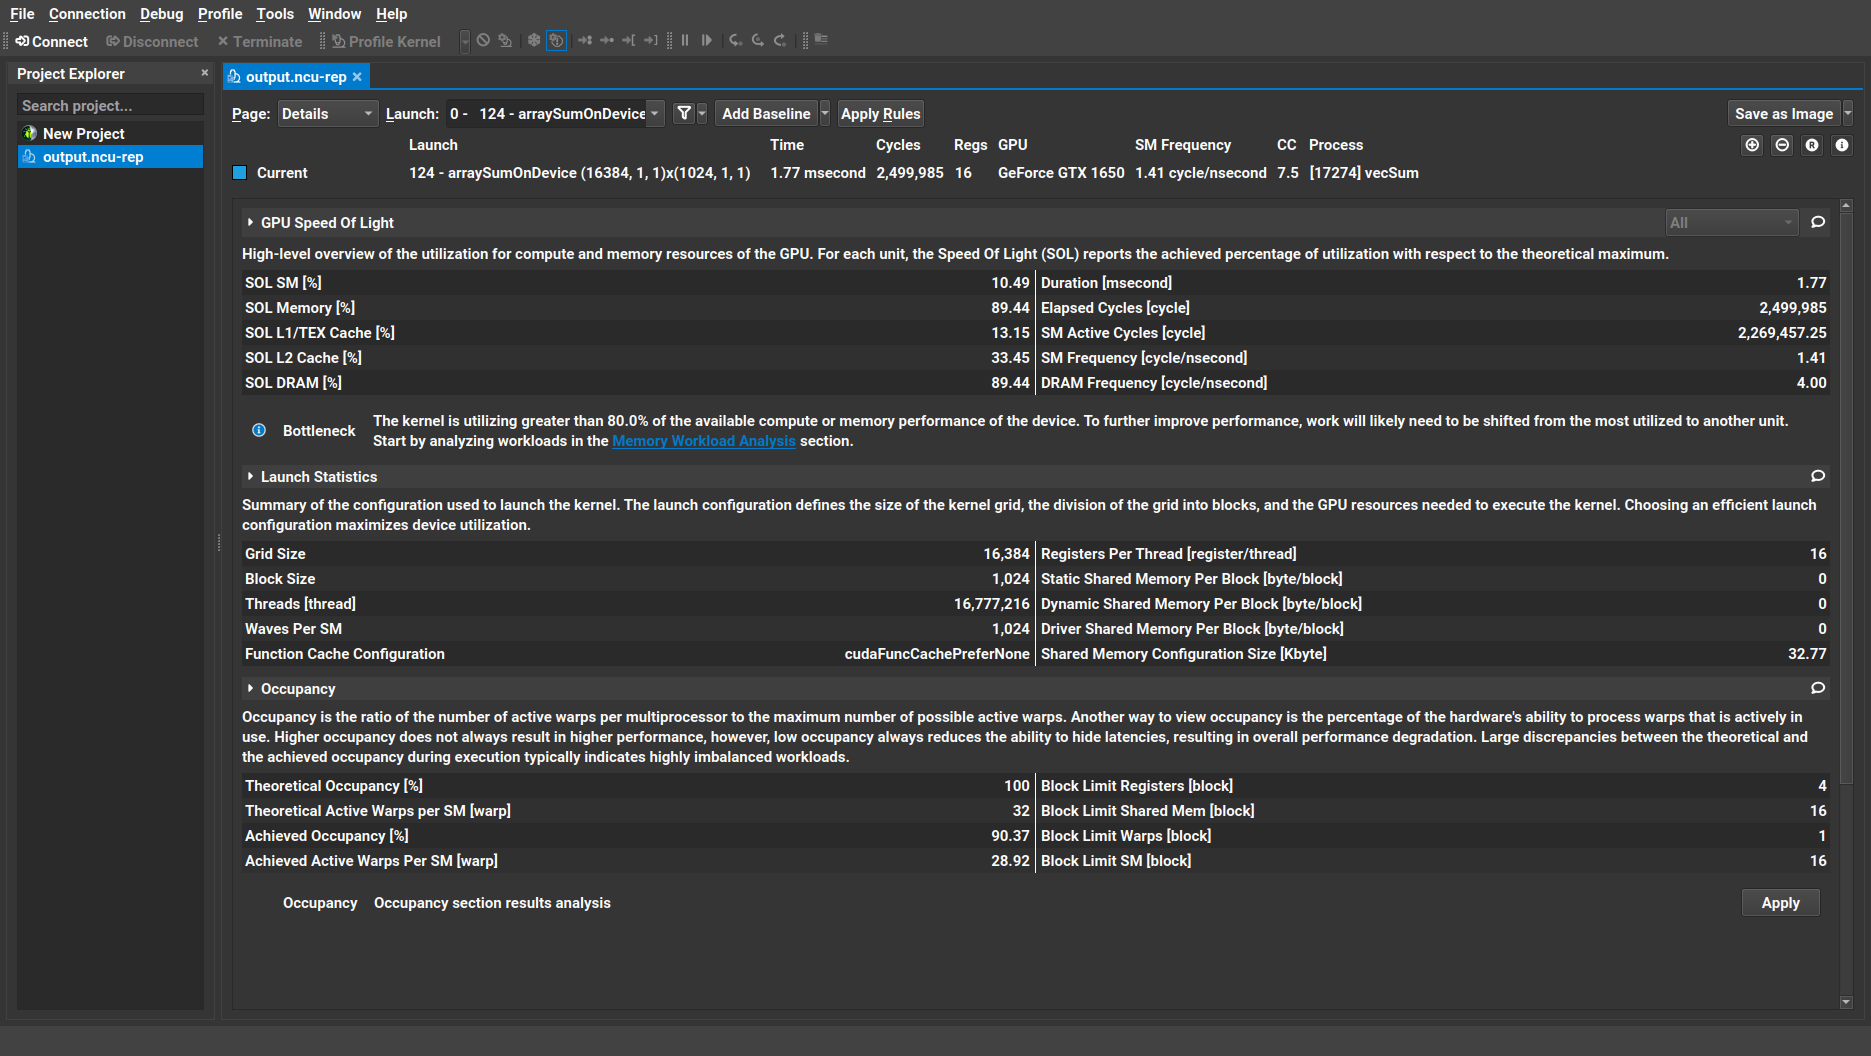The width and height of the screenshot is (1871, 1056).
Task: Click the pause bars toolbar icon
Action: tap(685, 40)
